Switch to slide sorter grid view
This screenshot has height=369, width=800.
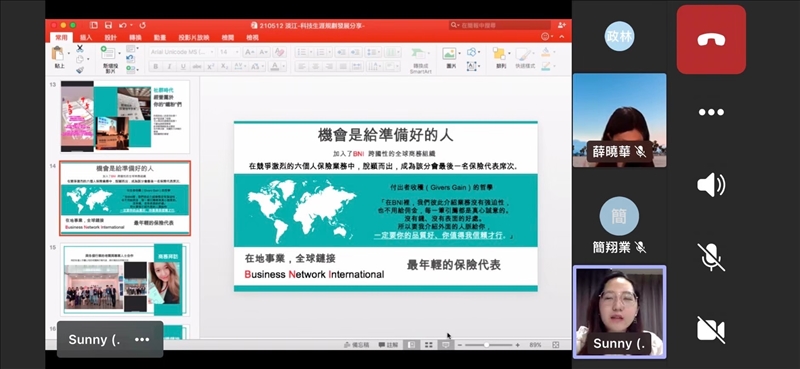[x=429, y=345]
